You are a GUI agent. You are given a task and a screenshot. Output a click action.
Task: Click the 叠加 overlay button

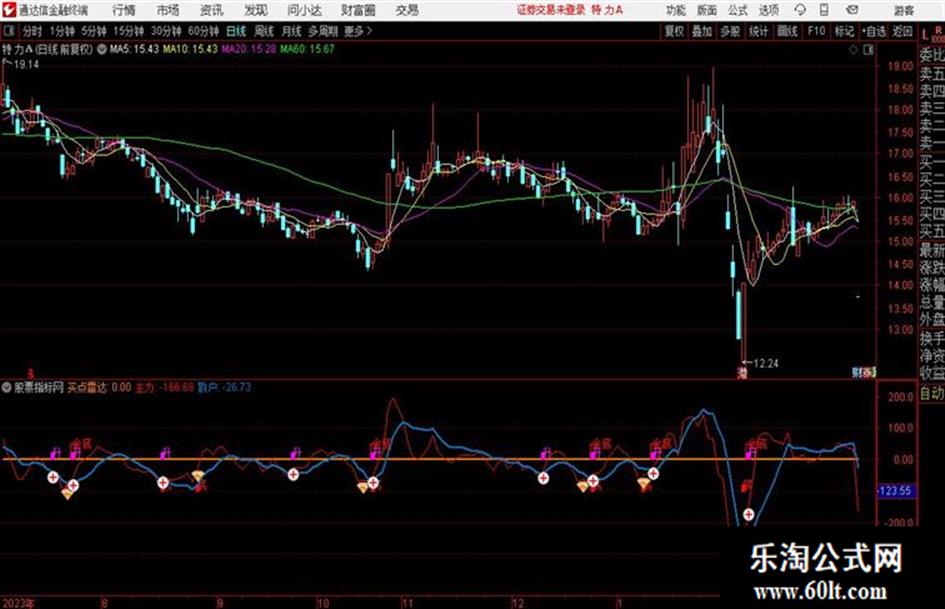click(x=702, y=31)
